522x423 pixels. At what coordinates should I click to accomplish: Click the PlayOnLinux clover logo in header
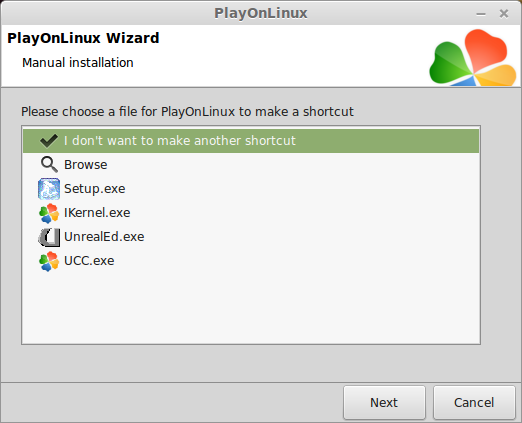point(473,57)
